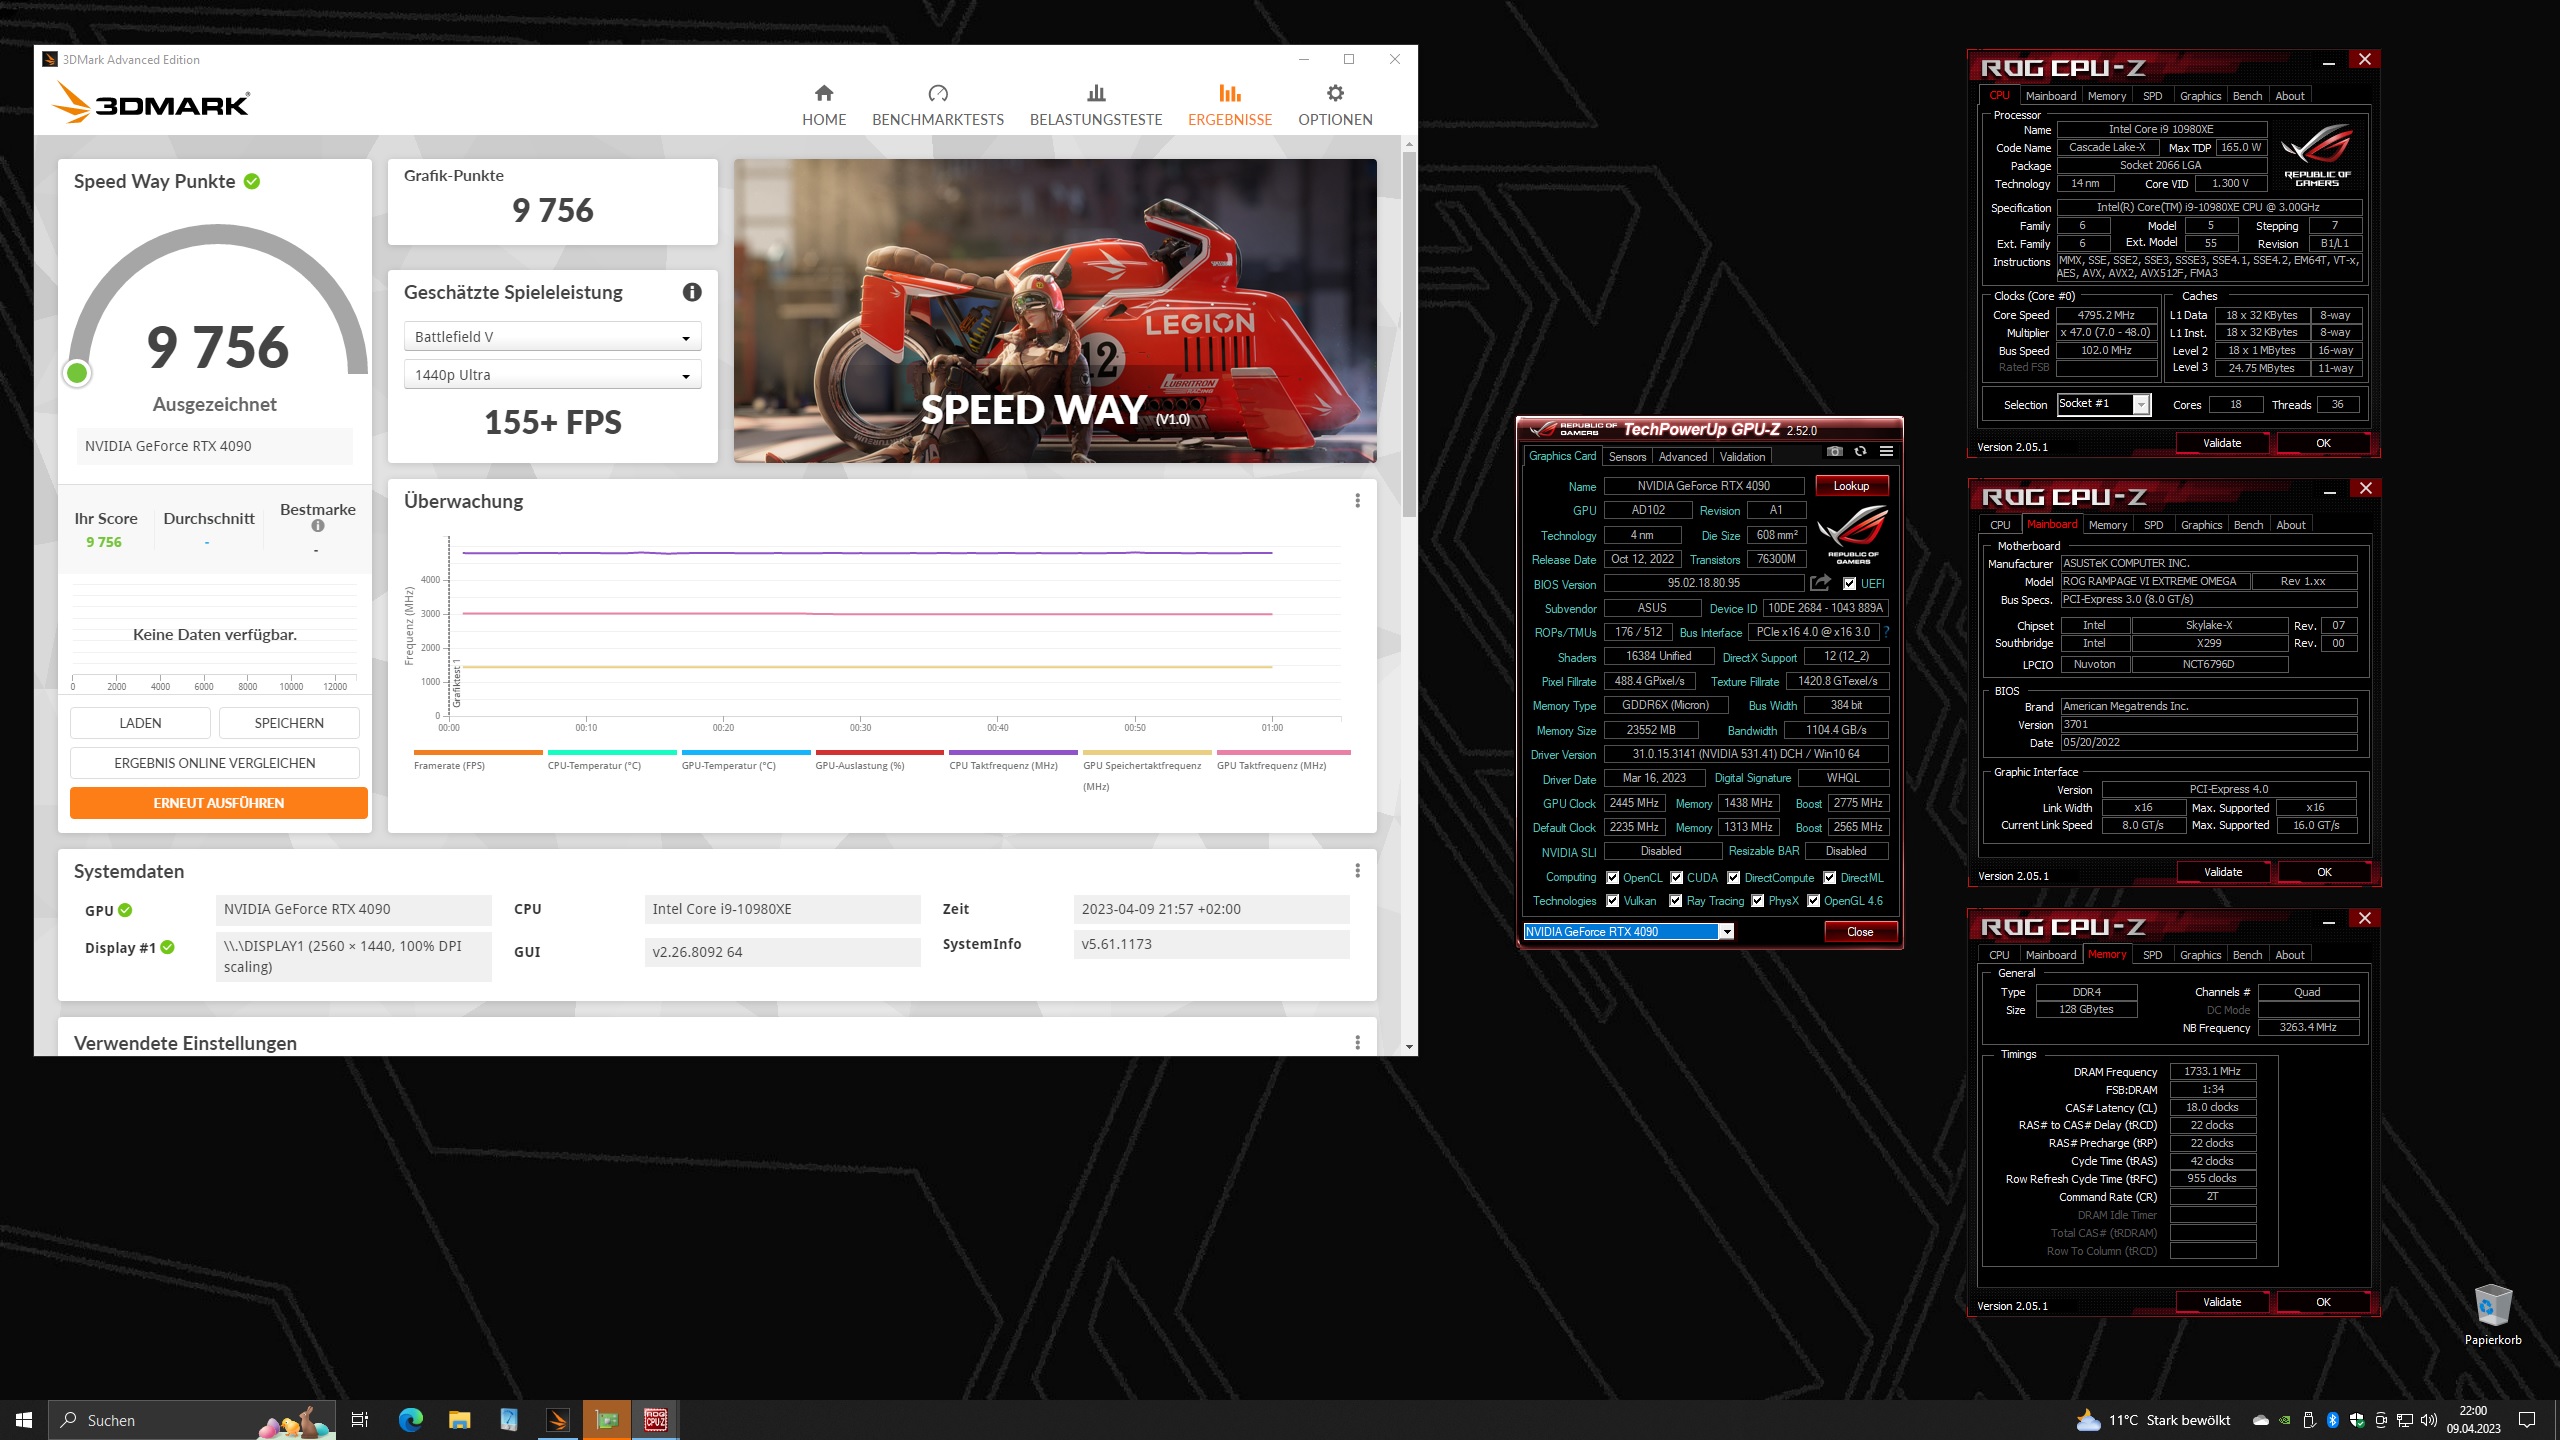
Task: Toggle the PhysX checkbox
Action: pyautogui.click(x=1757, y=901)
